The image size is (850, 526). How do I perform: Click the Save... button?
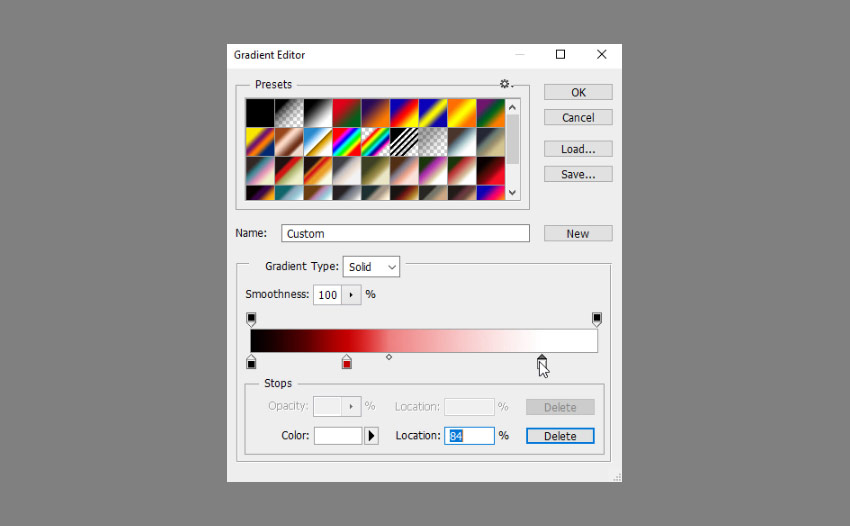coord(578,174)
